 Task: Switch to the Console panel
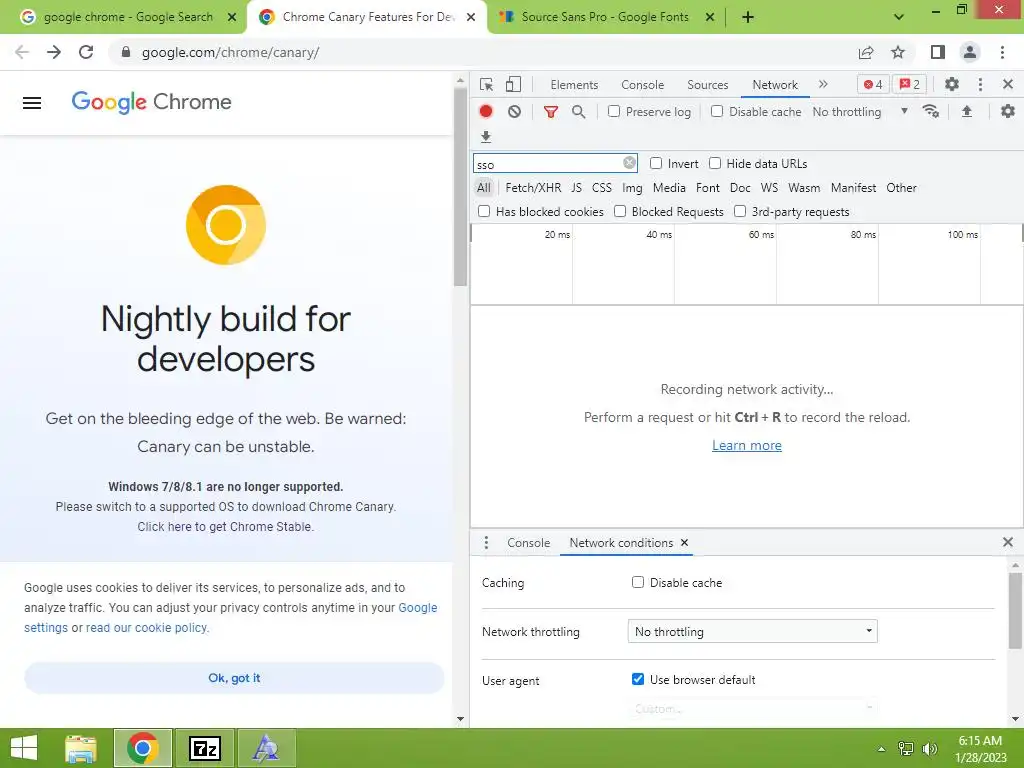[643, 85]
